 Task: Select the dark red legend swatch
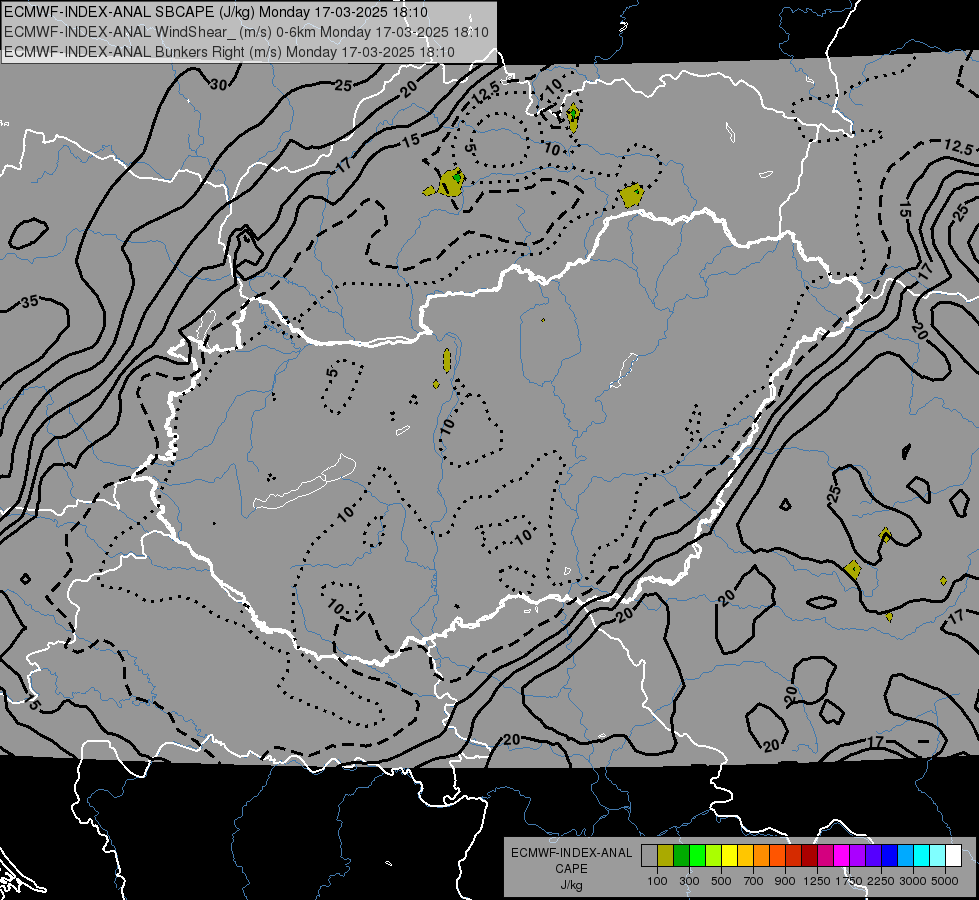click(x=809, y=855)
